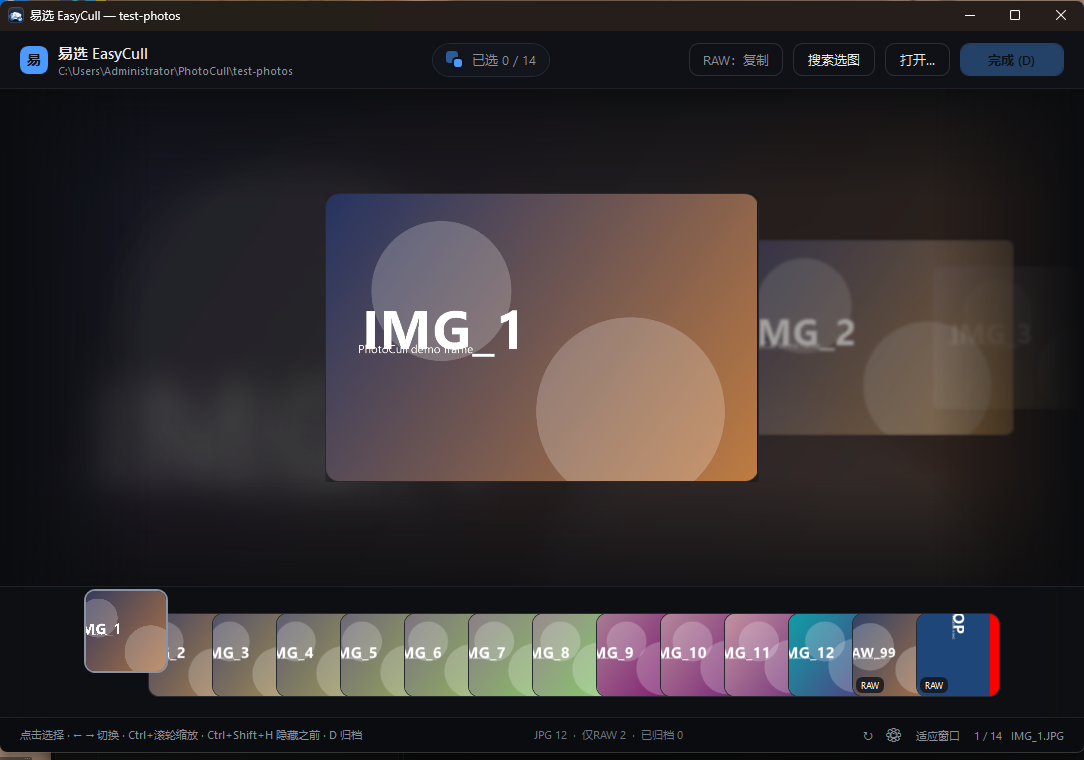Click the IMG_1.JPG filename in the status bar
The width and height of the screenshot is (1084, 760).
pyautogui.click(x=1037, y=736)
